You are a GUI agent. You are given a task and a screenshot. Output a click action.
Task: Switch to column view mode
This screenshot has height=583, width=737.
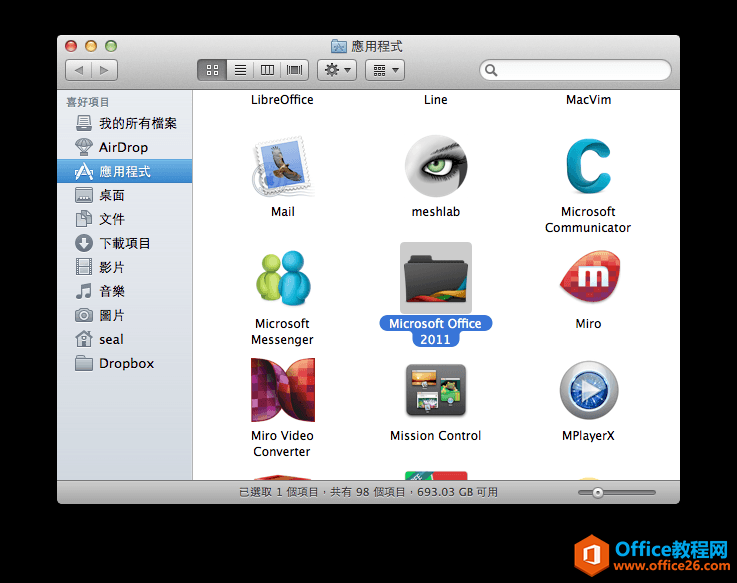[267, 70]
